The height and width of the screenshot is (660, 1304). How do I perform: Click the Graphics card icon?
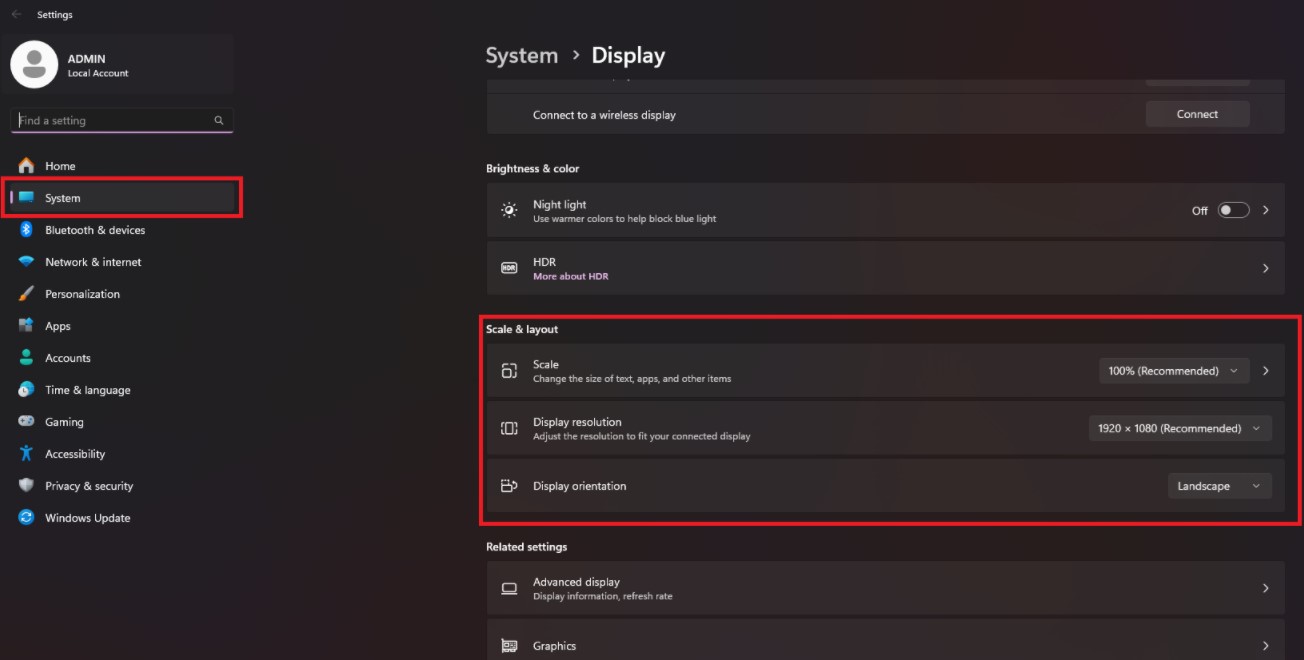point(509,646)
